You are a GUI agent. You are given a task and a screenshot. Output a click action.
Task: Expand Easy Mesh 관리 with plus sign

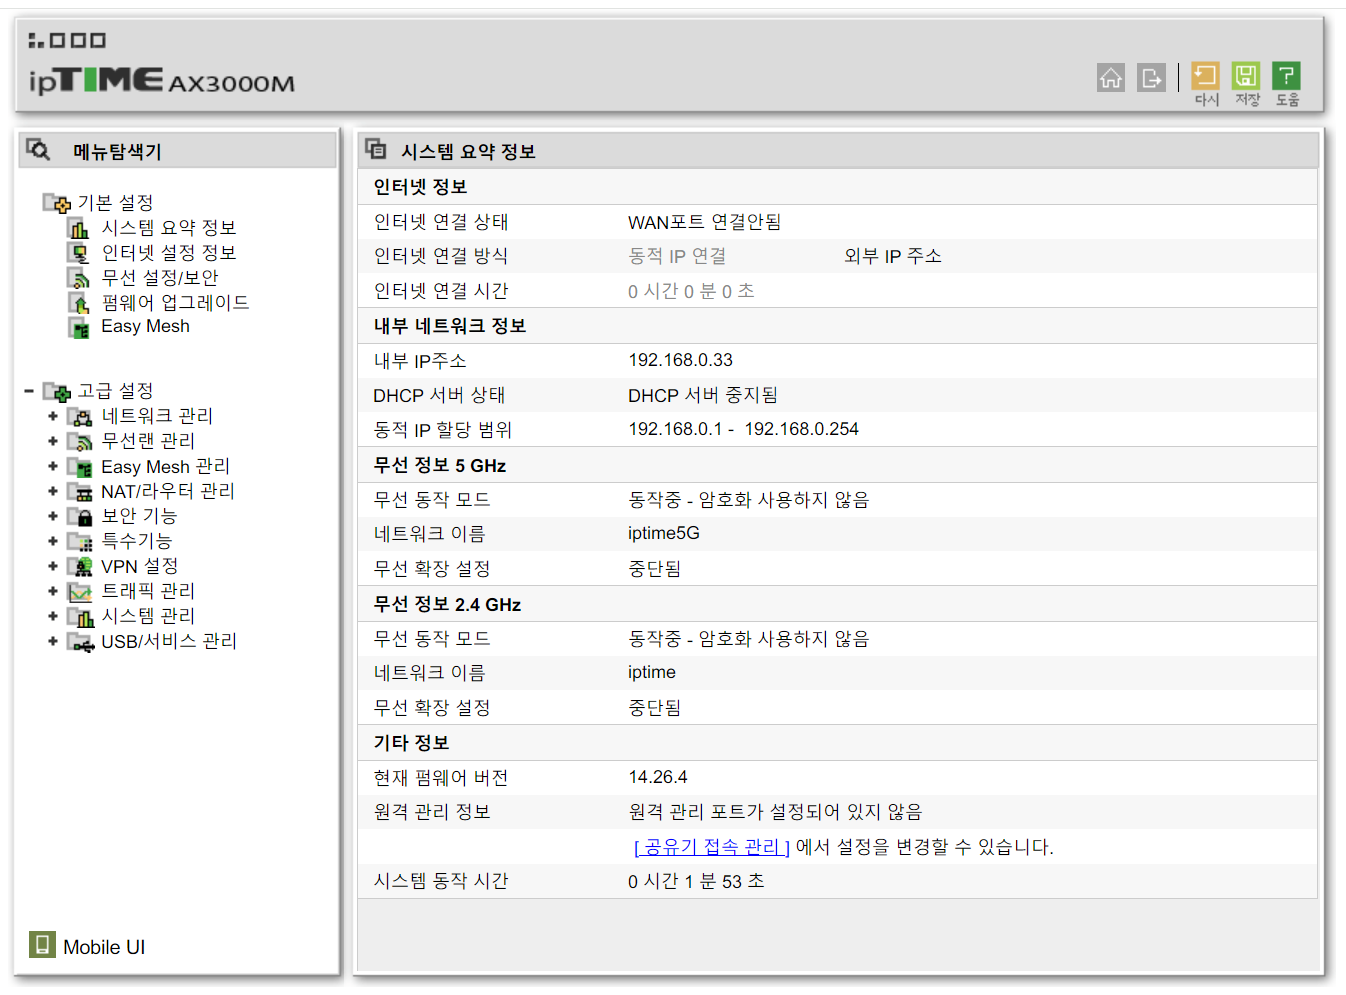click(53, 466)
